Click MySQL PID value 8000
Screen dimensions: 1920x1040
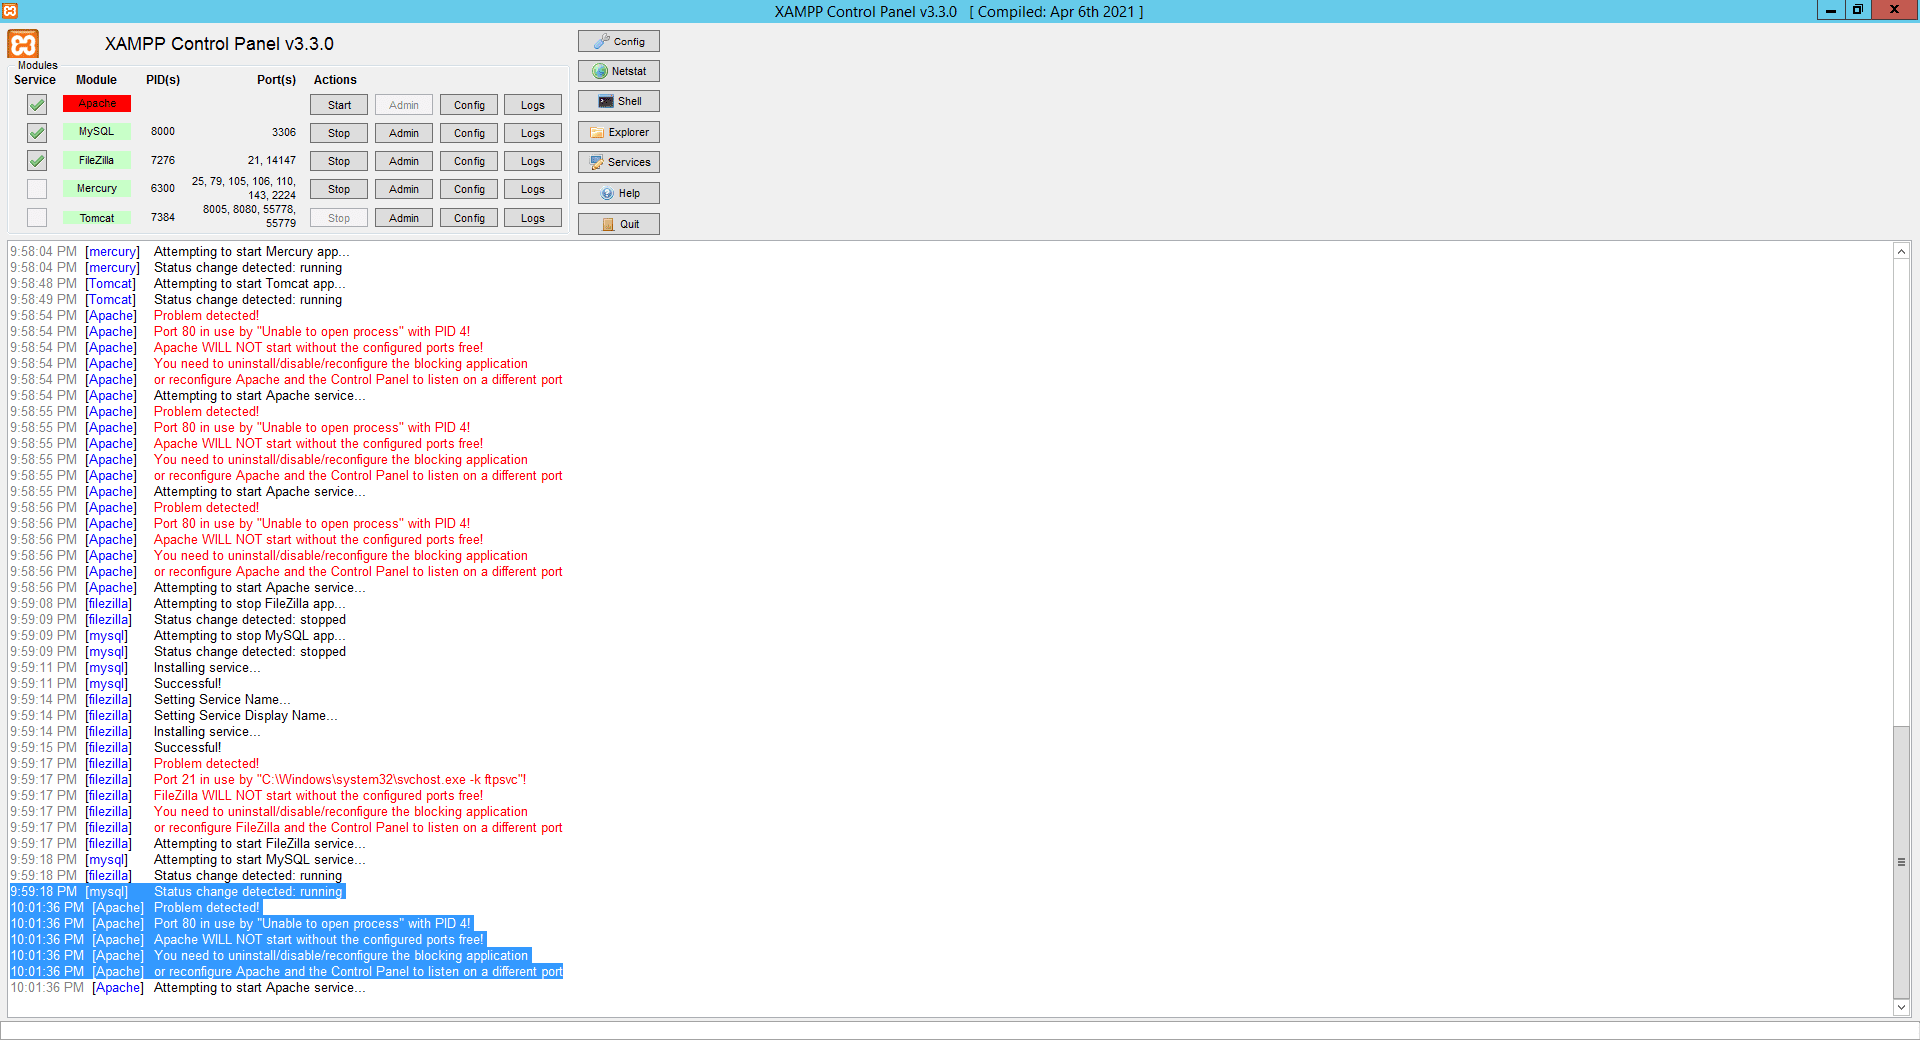(163, 132)
